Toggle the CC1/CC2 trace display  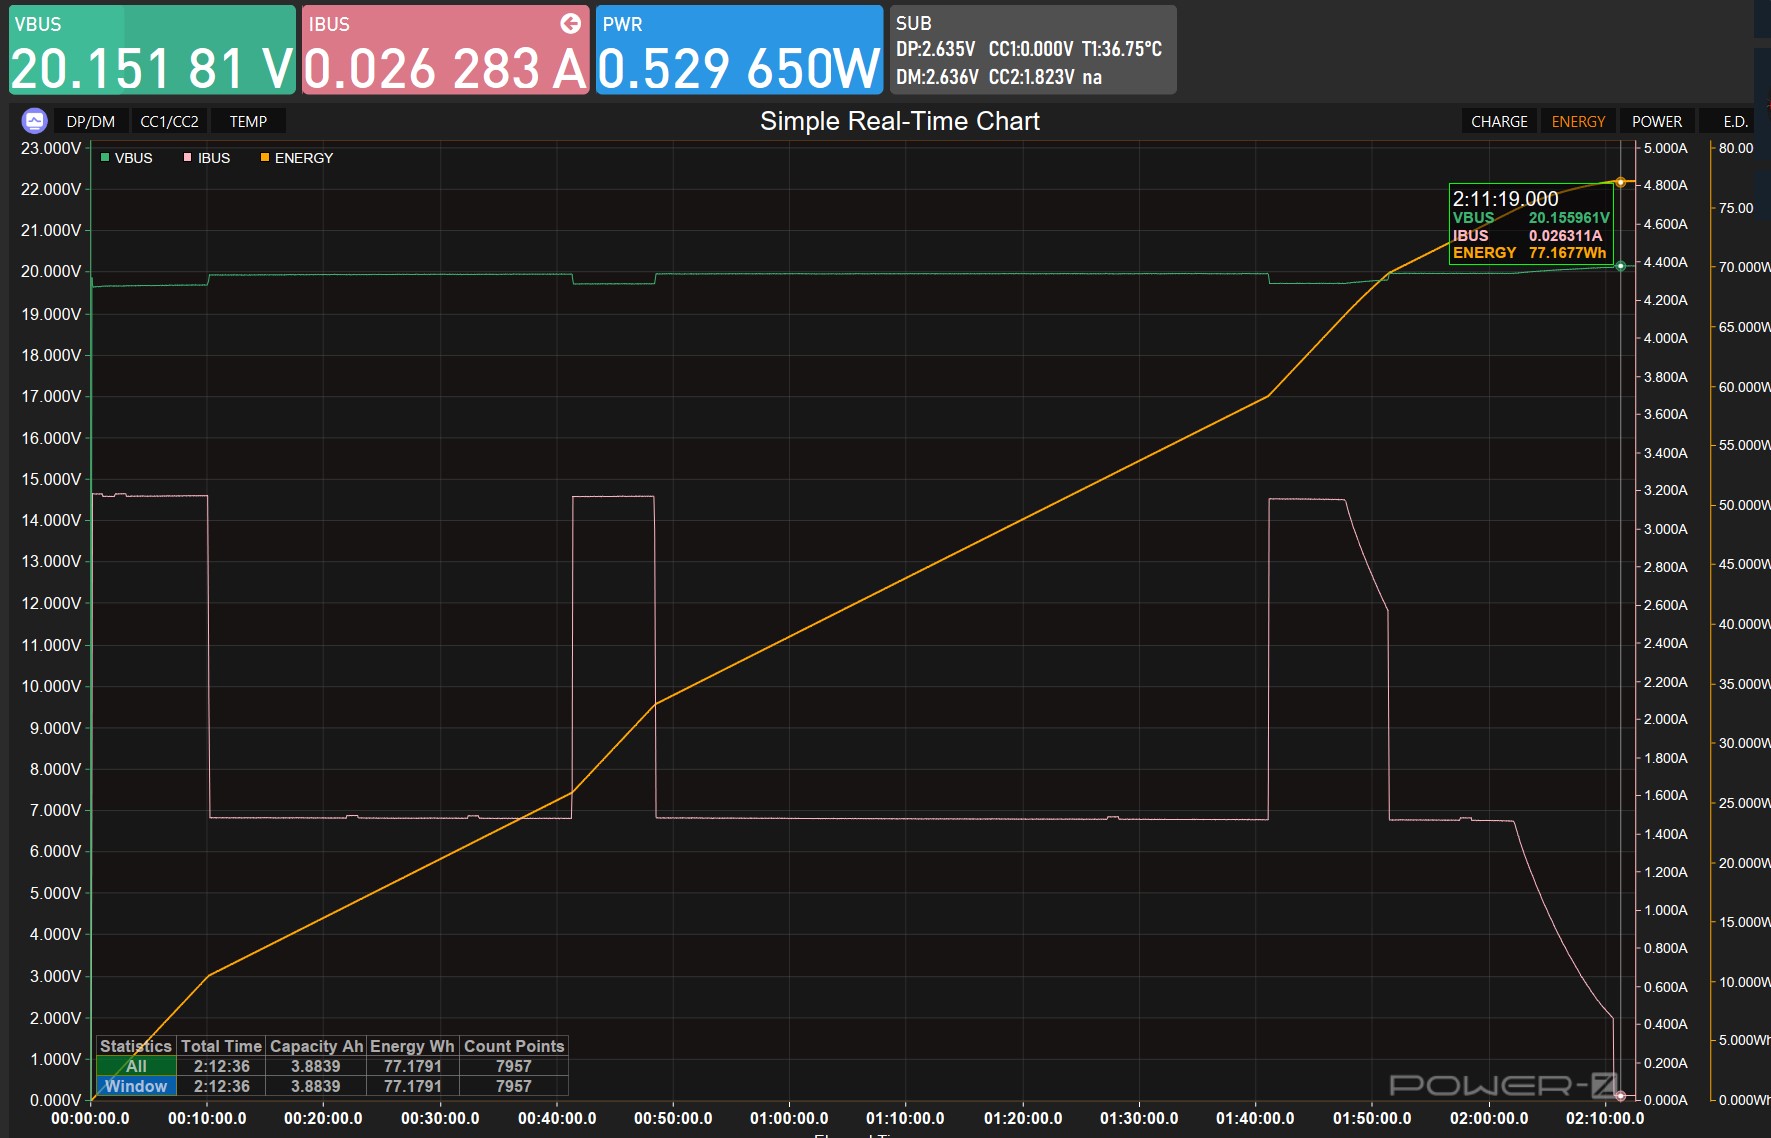(x=169, y=121)
